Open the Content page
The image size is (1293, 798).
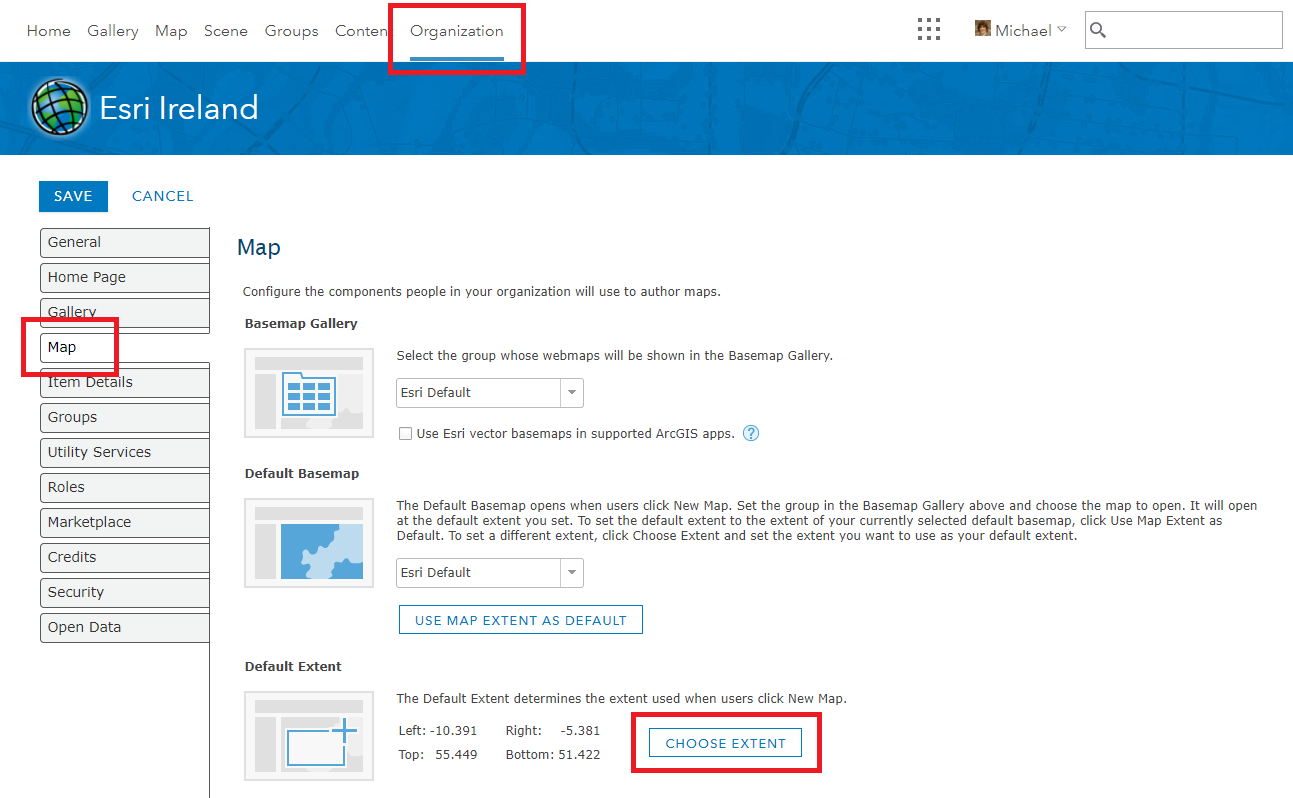(362, 31)
